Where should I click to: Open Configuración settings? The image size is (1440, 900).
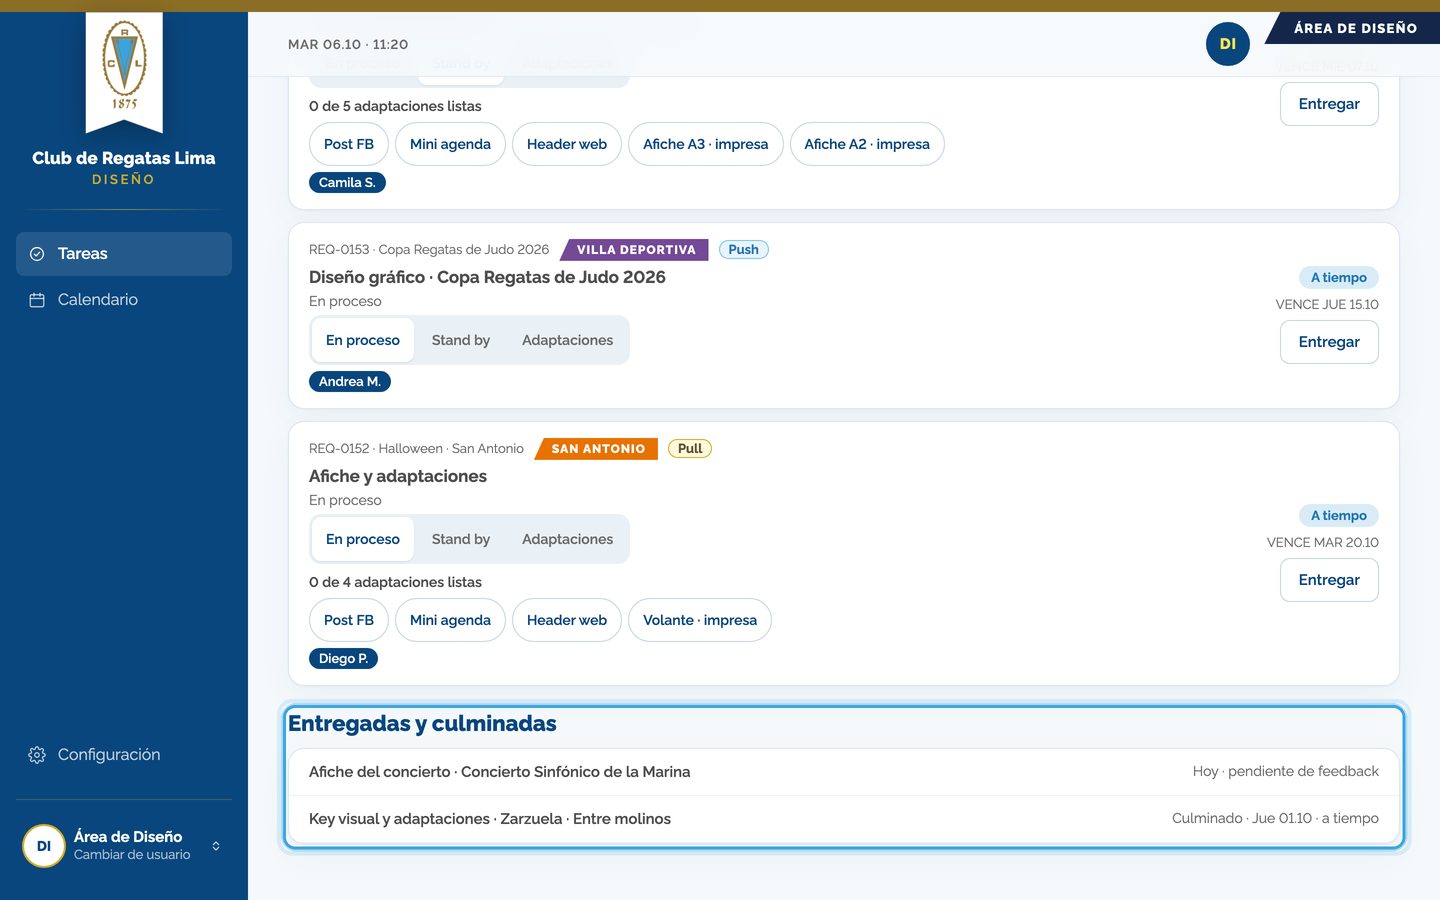click(x=124, y=755)
